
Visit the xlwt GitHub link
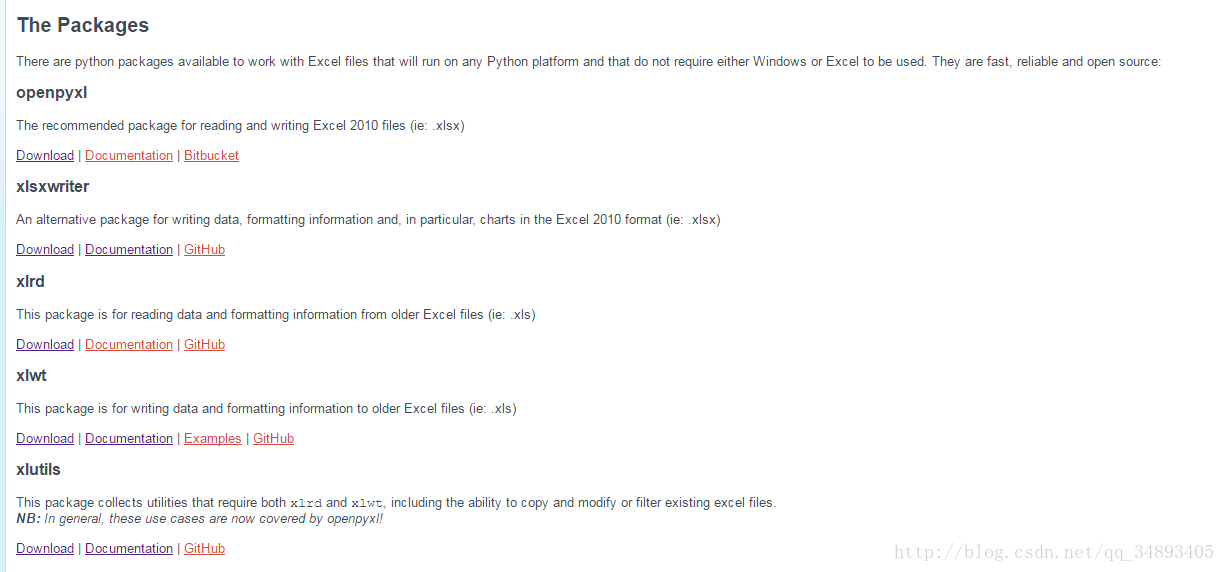point(273,438)
